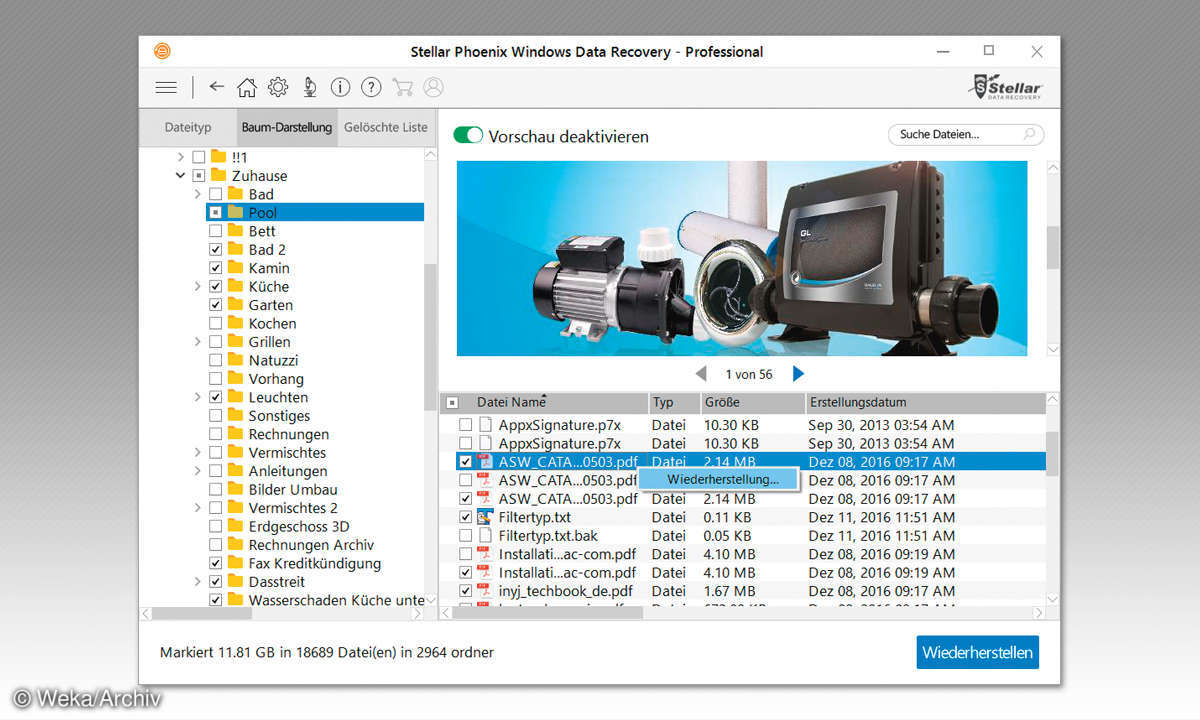Select the Pool folder in tree
This screenshot has height=720, width=1200.
point(315,213)
